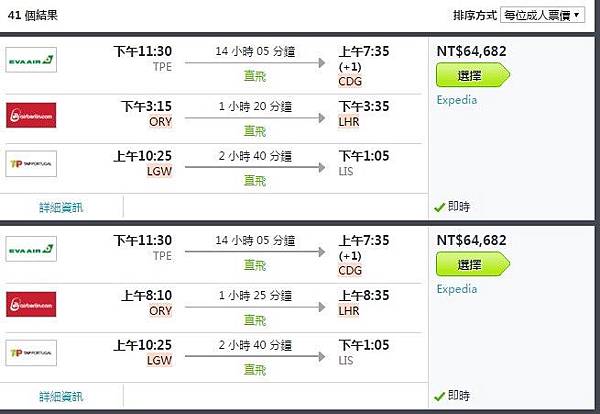The height and width of the screenshot is (414, 600).
Task: Click green checkmark beside second 即時 label
Action: point(440,396)
